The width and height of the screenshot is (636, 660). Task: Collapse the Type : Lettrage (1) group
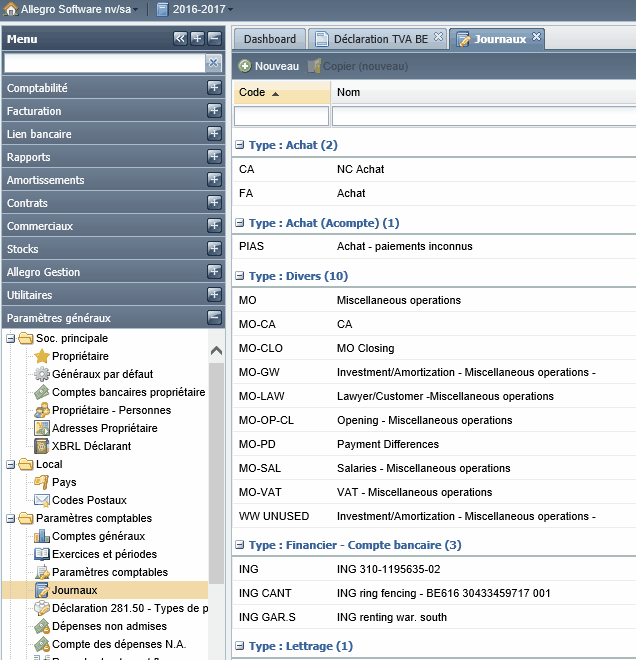[239, 646]
